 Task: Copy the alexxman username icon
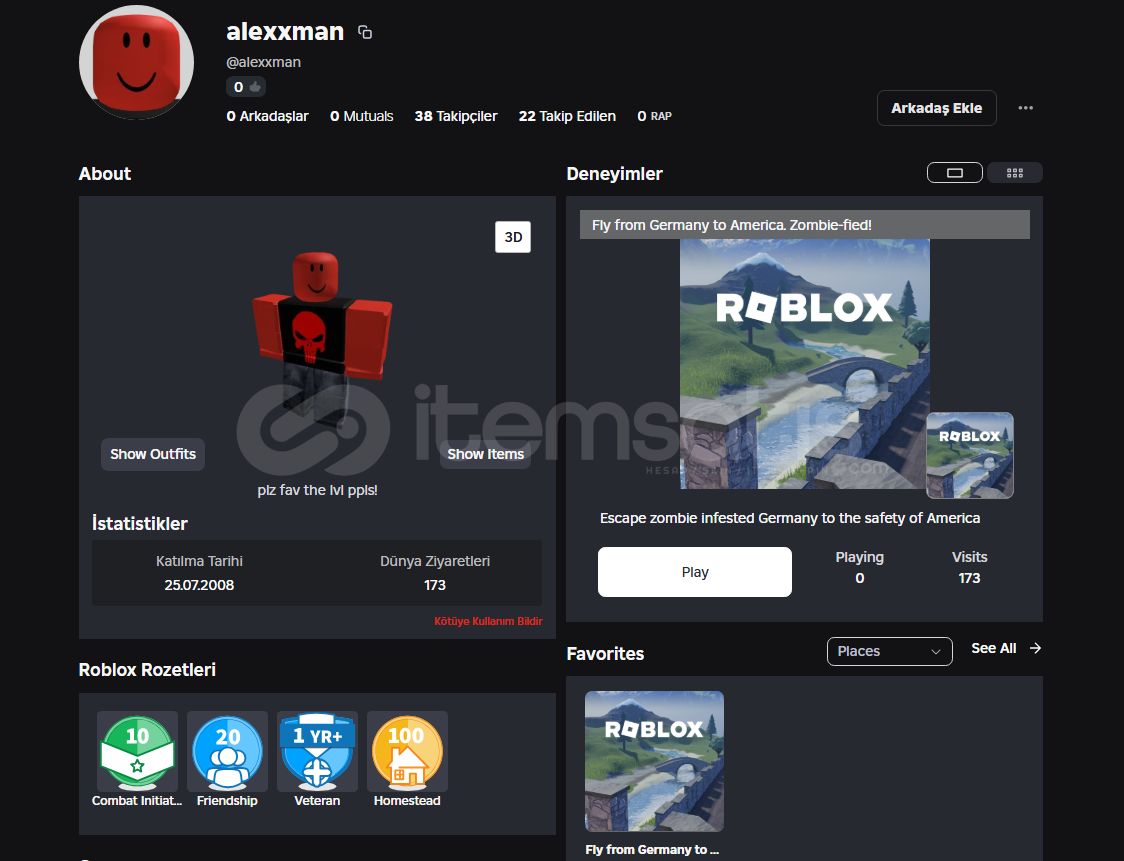click(x=365, y=32)
